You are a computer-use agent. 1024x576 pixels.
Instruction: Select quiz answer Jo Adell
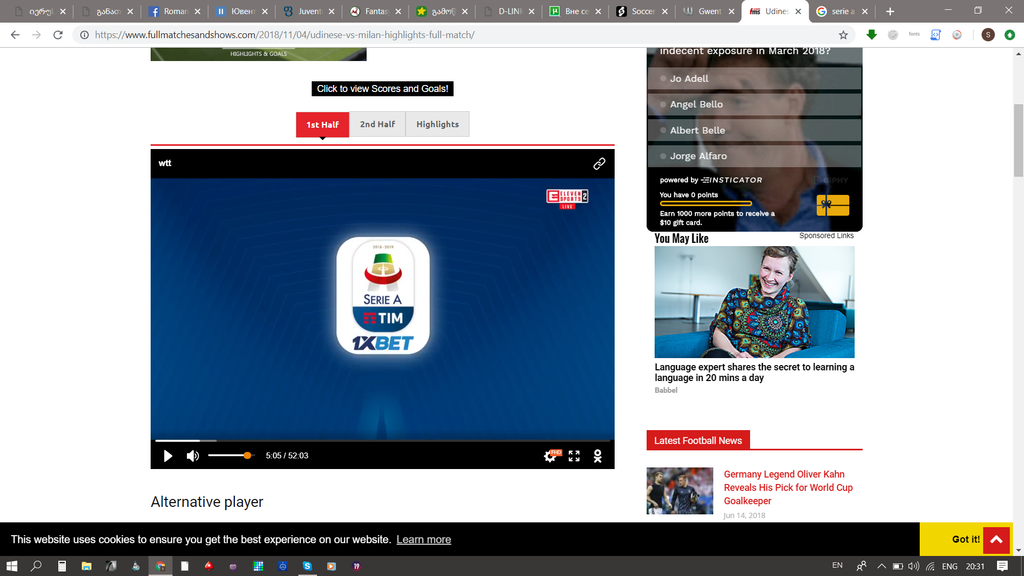tap(754, 78)
